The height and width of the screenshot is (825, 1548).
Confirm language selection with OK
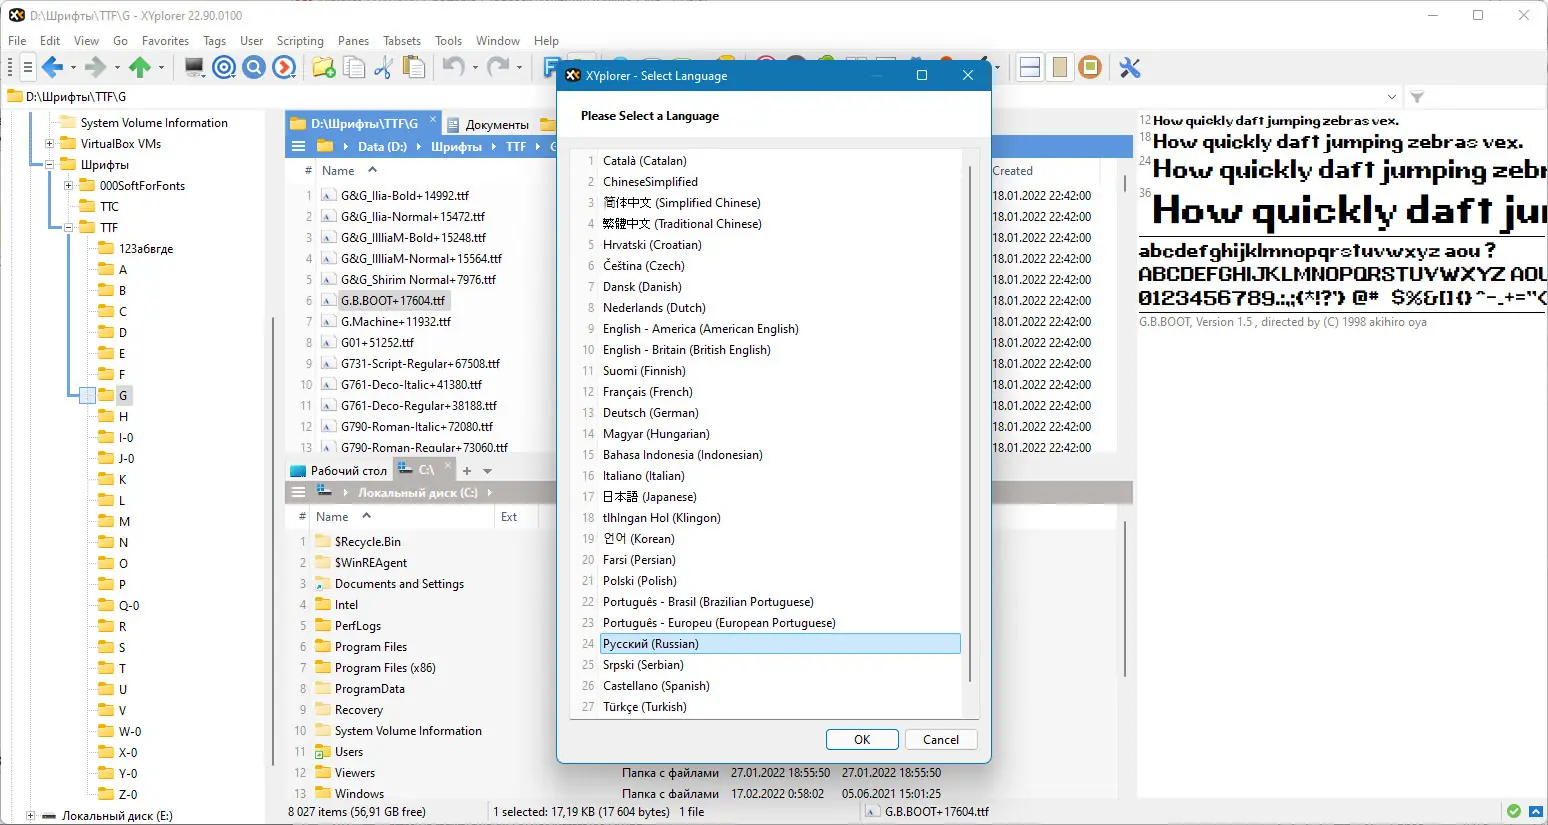coord(862,740)
